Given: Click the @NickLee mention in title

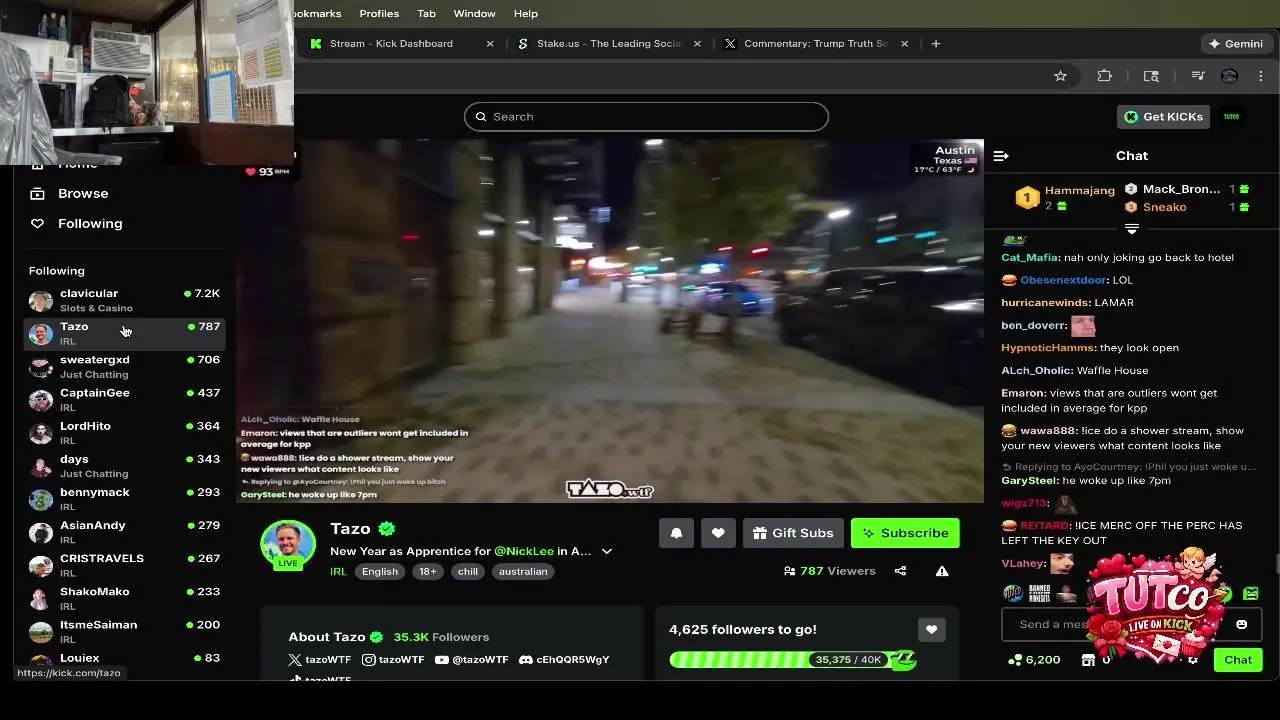Looking at the screenshot, I should (524, 551).
